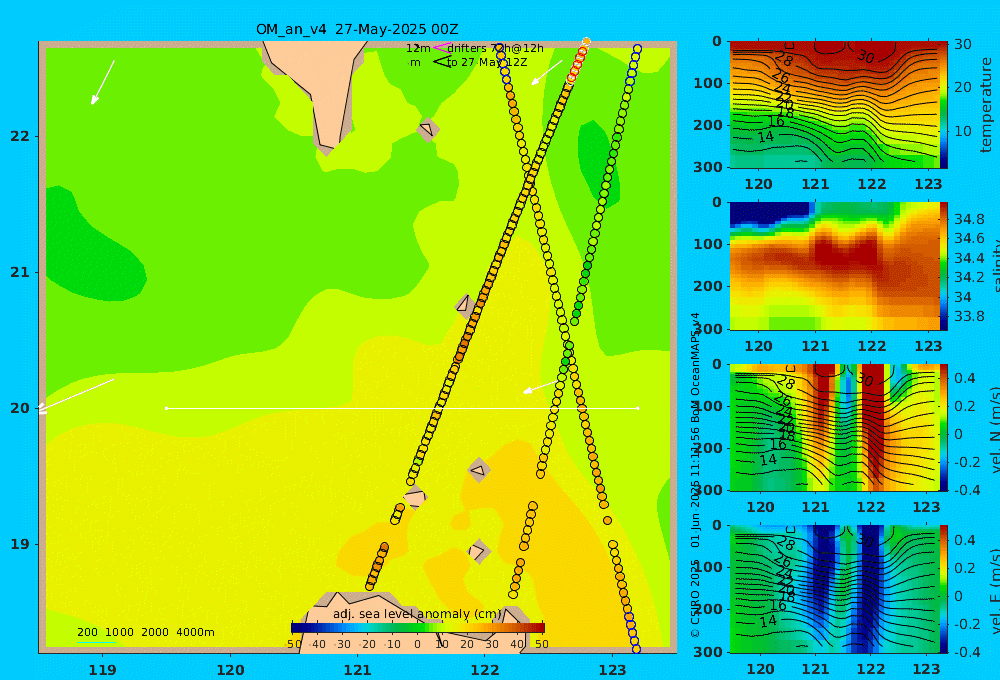Viewport: 1000px width, 680px height.
Task: Click the small island marker near 18.9°N, 121.9°E
Action: pyautogui.click(x=478, y=551)
